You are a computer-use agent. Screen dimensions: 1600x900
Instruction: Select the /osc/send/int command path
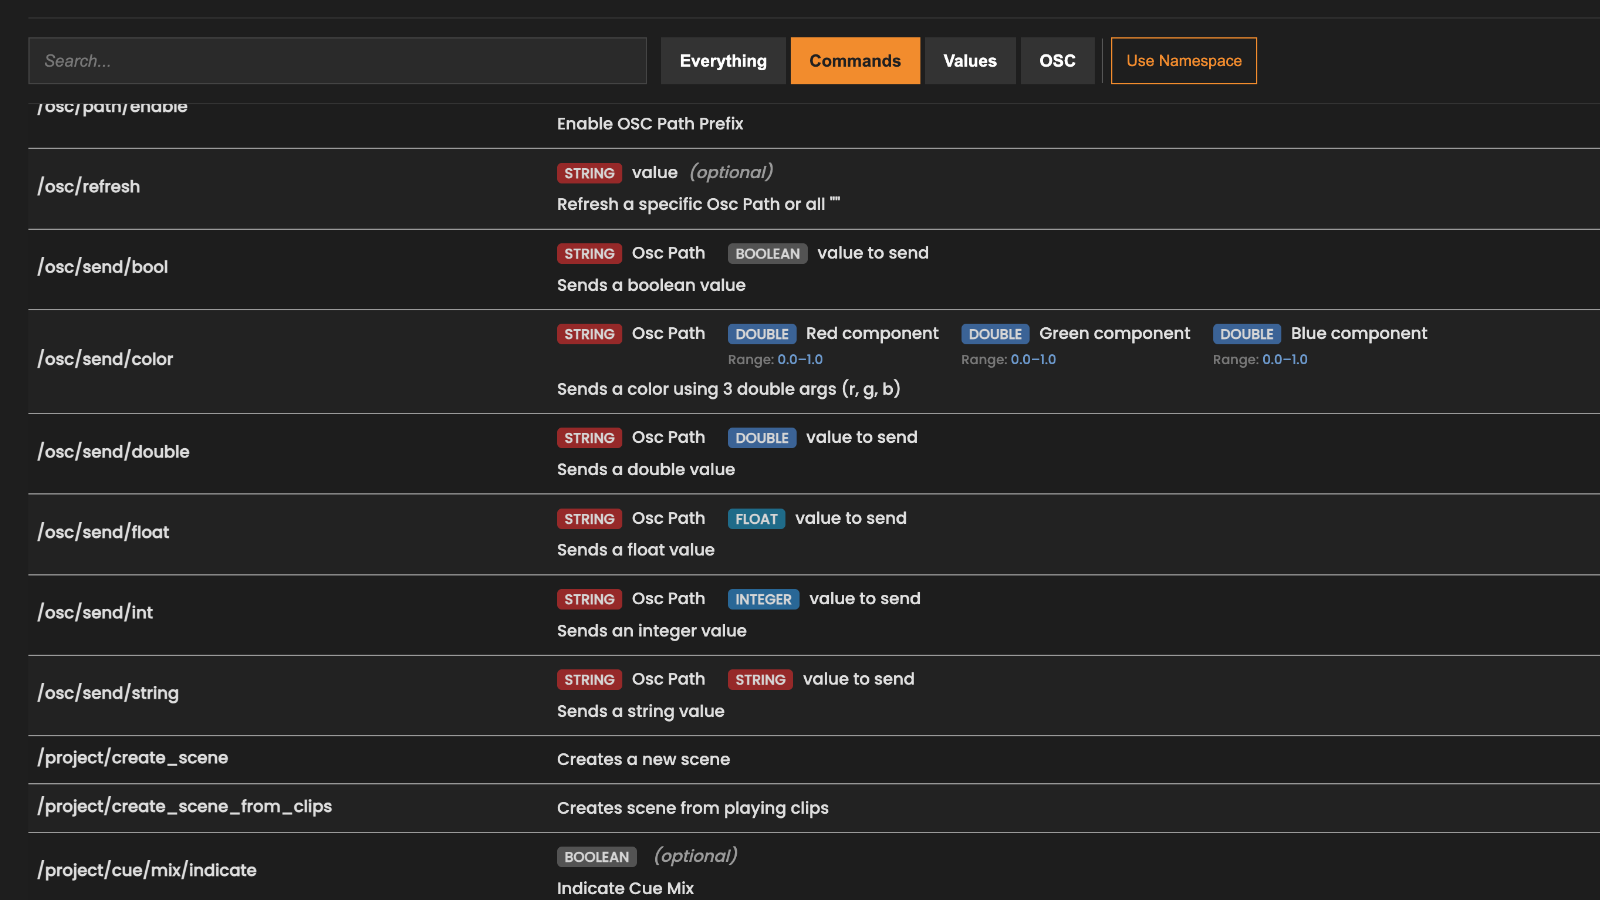tap(95, 613)
